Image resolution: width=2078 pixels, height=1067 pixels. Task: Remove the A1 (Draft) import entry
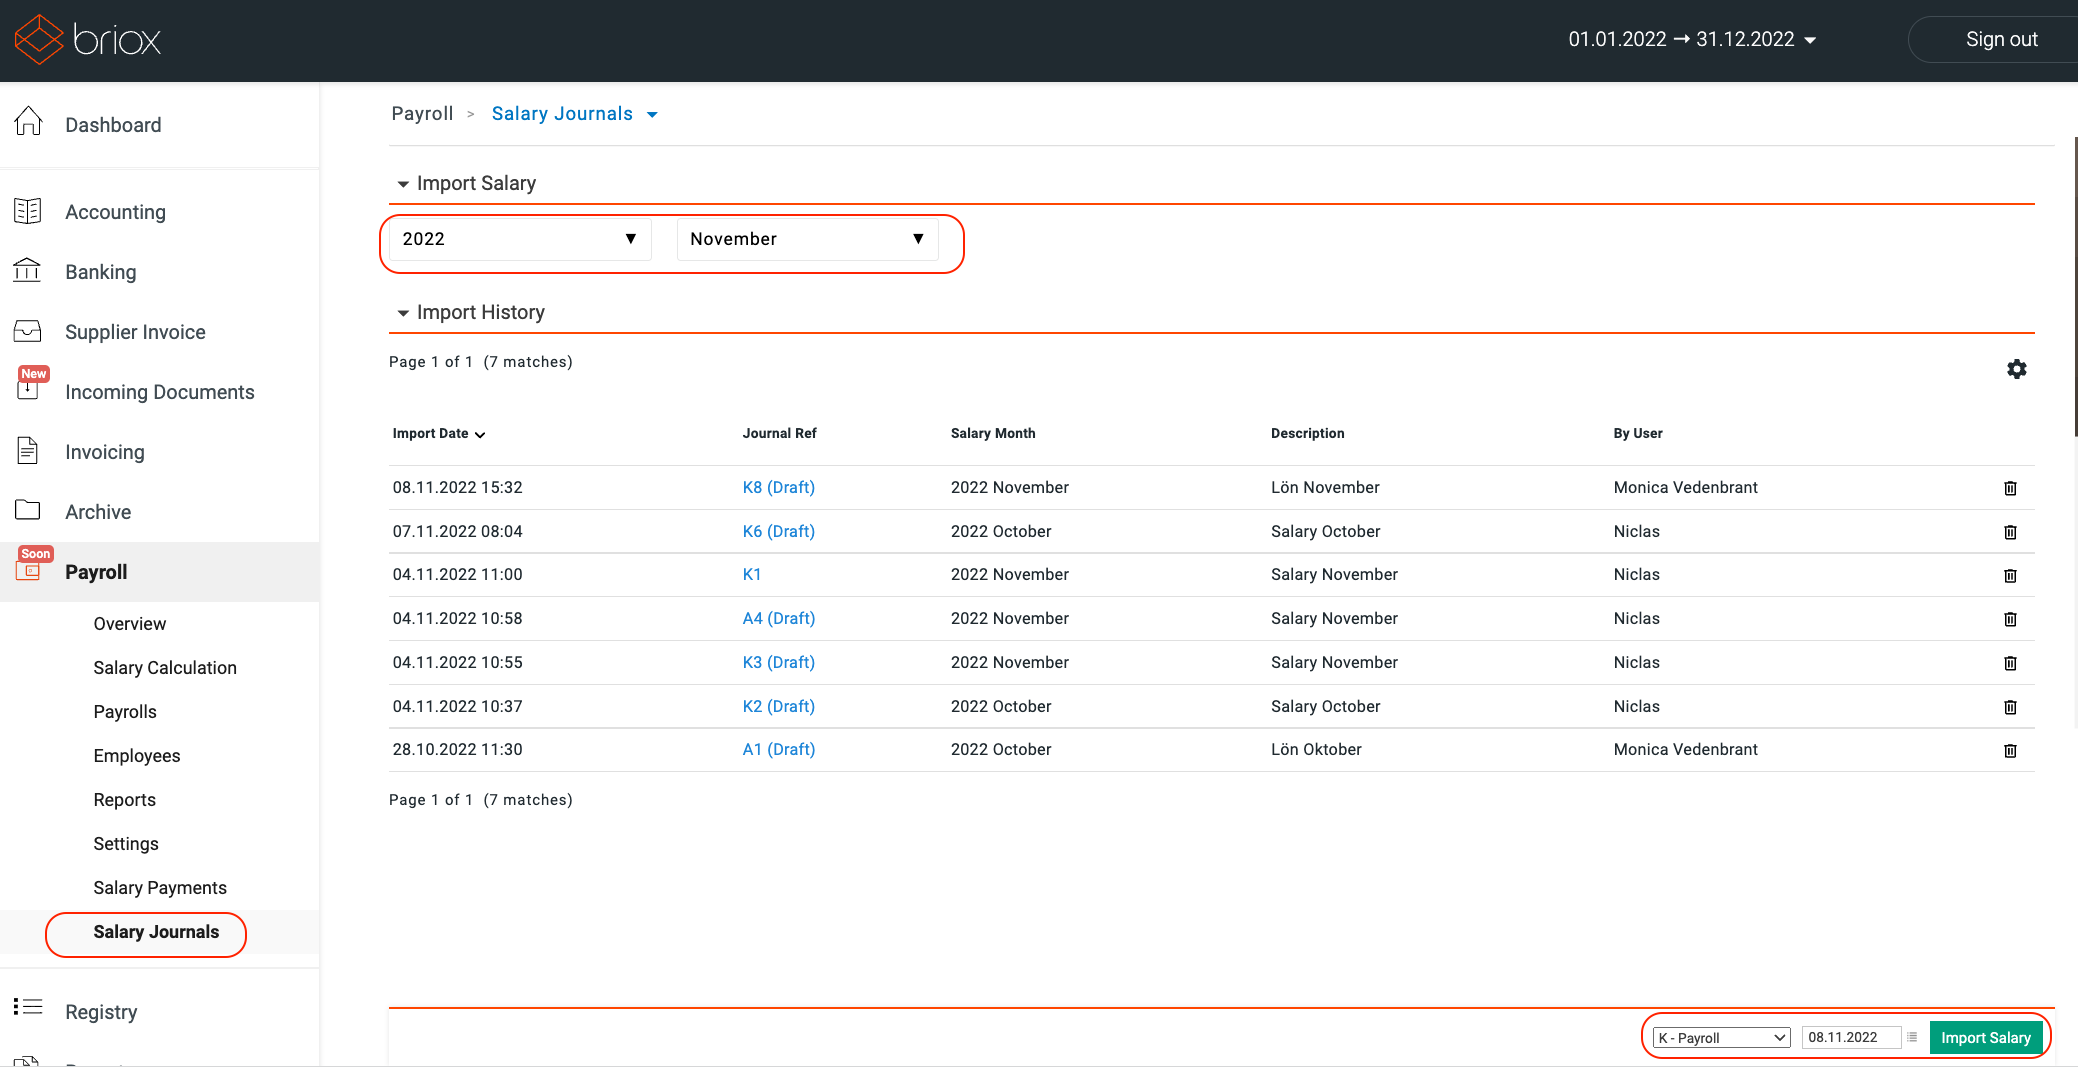pyautogui.click(x=2010, y=750)
